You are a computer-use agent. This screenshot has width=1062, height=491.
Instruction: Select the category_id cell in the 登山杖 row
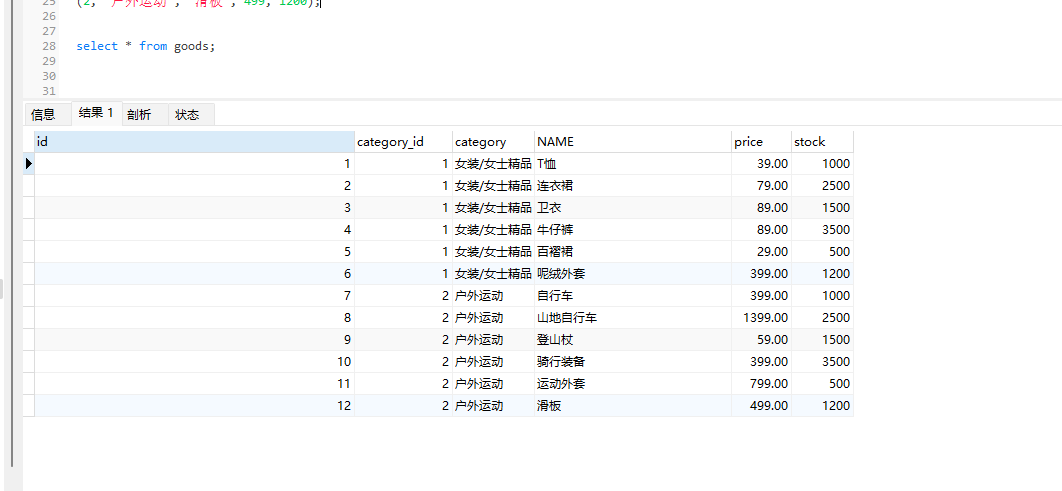click(403, 339)
